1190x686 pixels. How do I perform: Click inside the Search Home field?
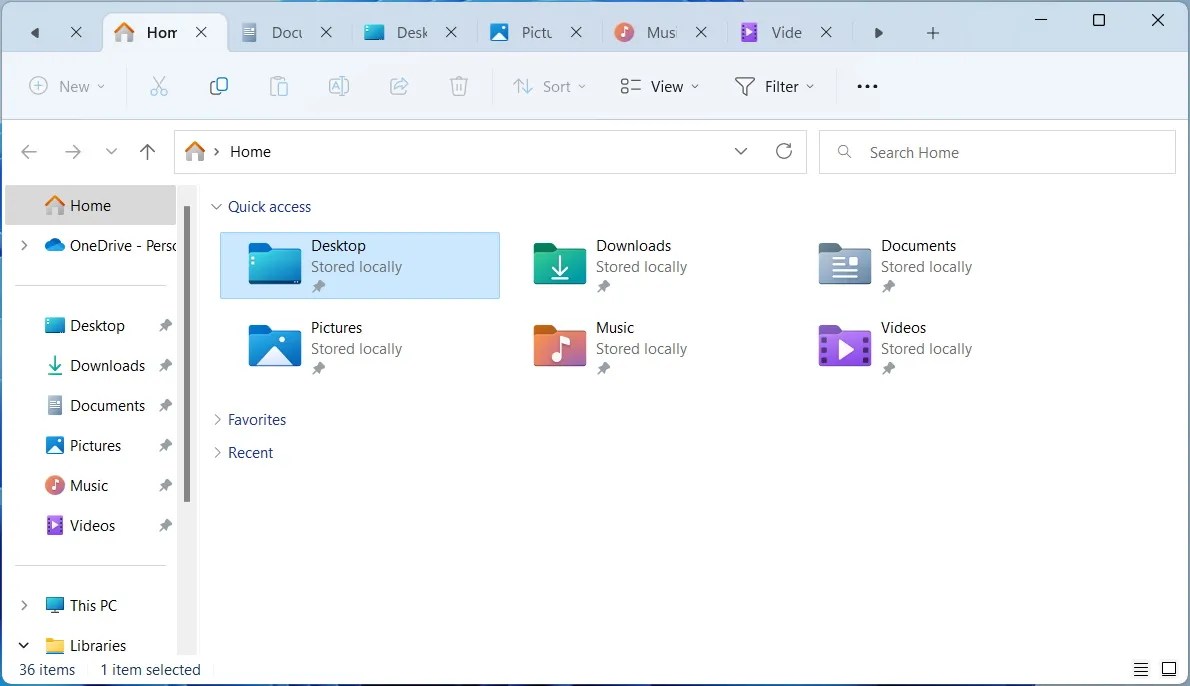tap(997, 151)
